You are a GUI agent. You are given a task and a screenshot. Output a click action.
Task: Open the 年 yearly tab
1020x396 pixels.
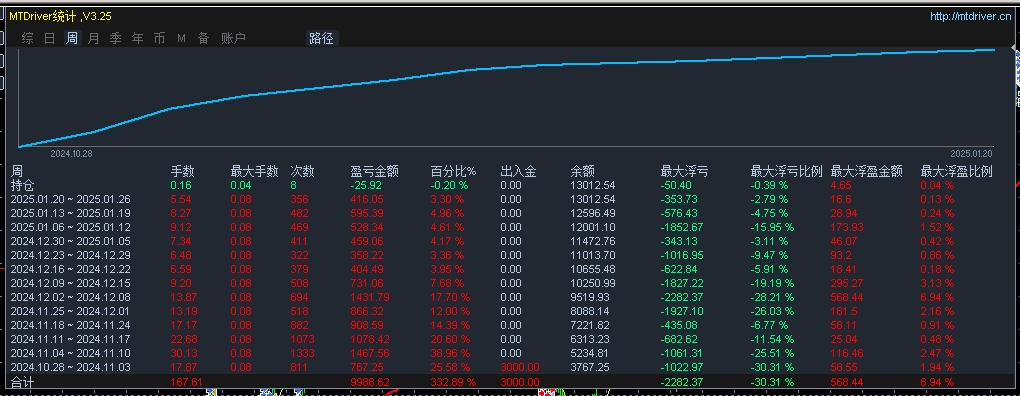(138, 38)
